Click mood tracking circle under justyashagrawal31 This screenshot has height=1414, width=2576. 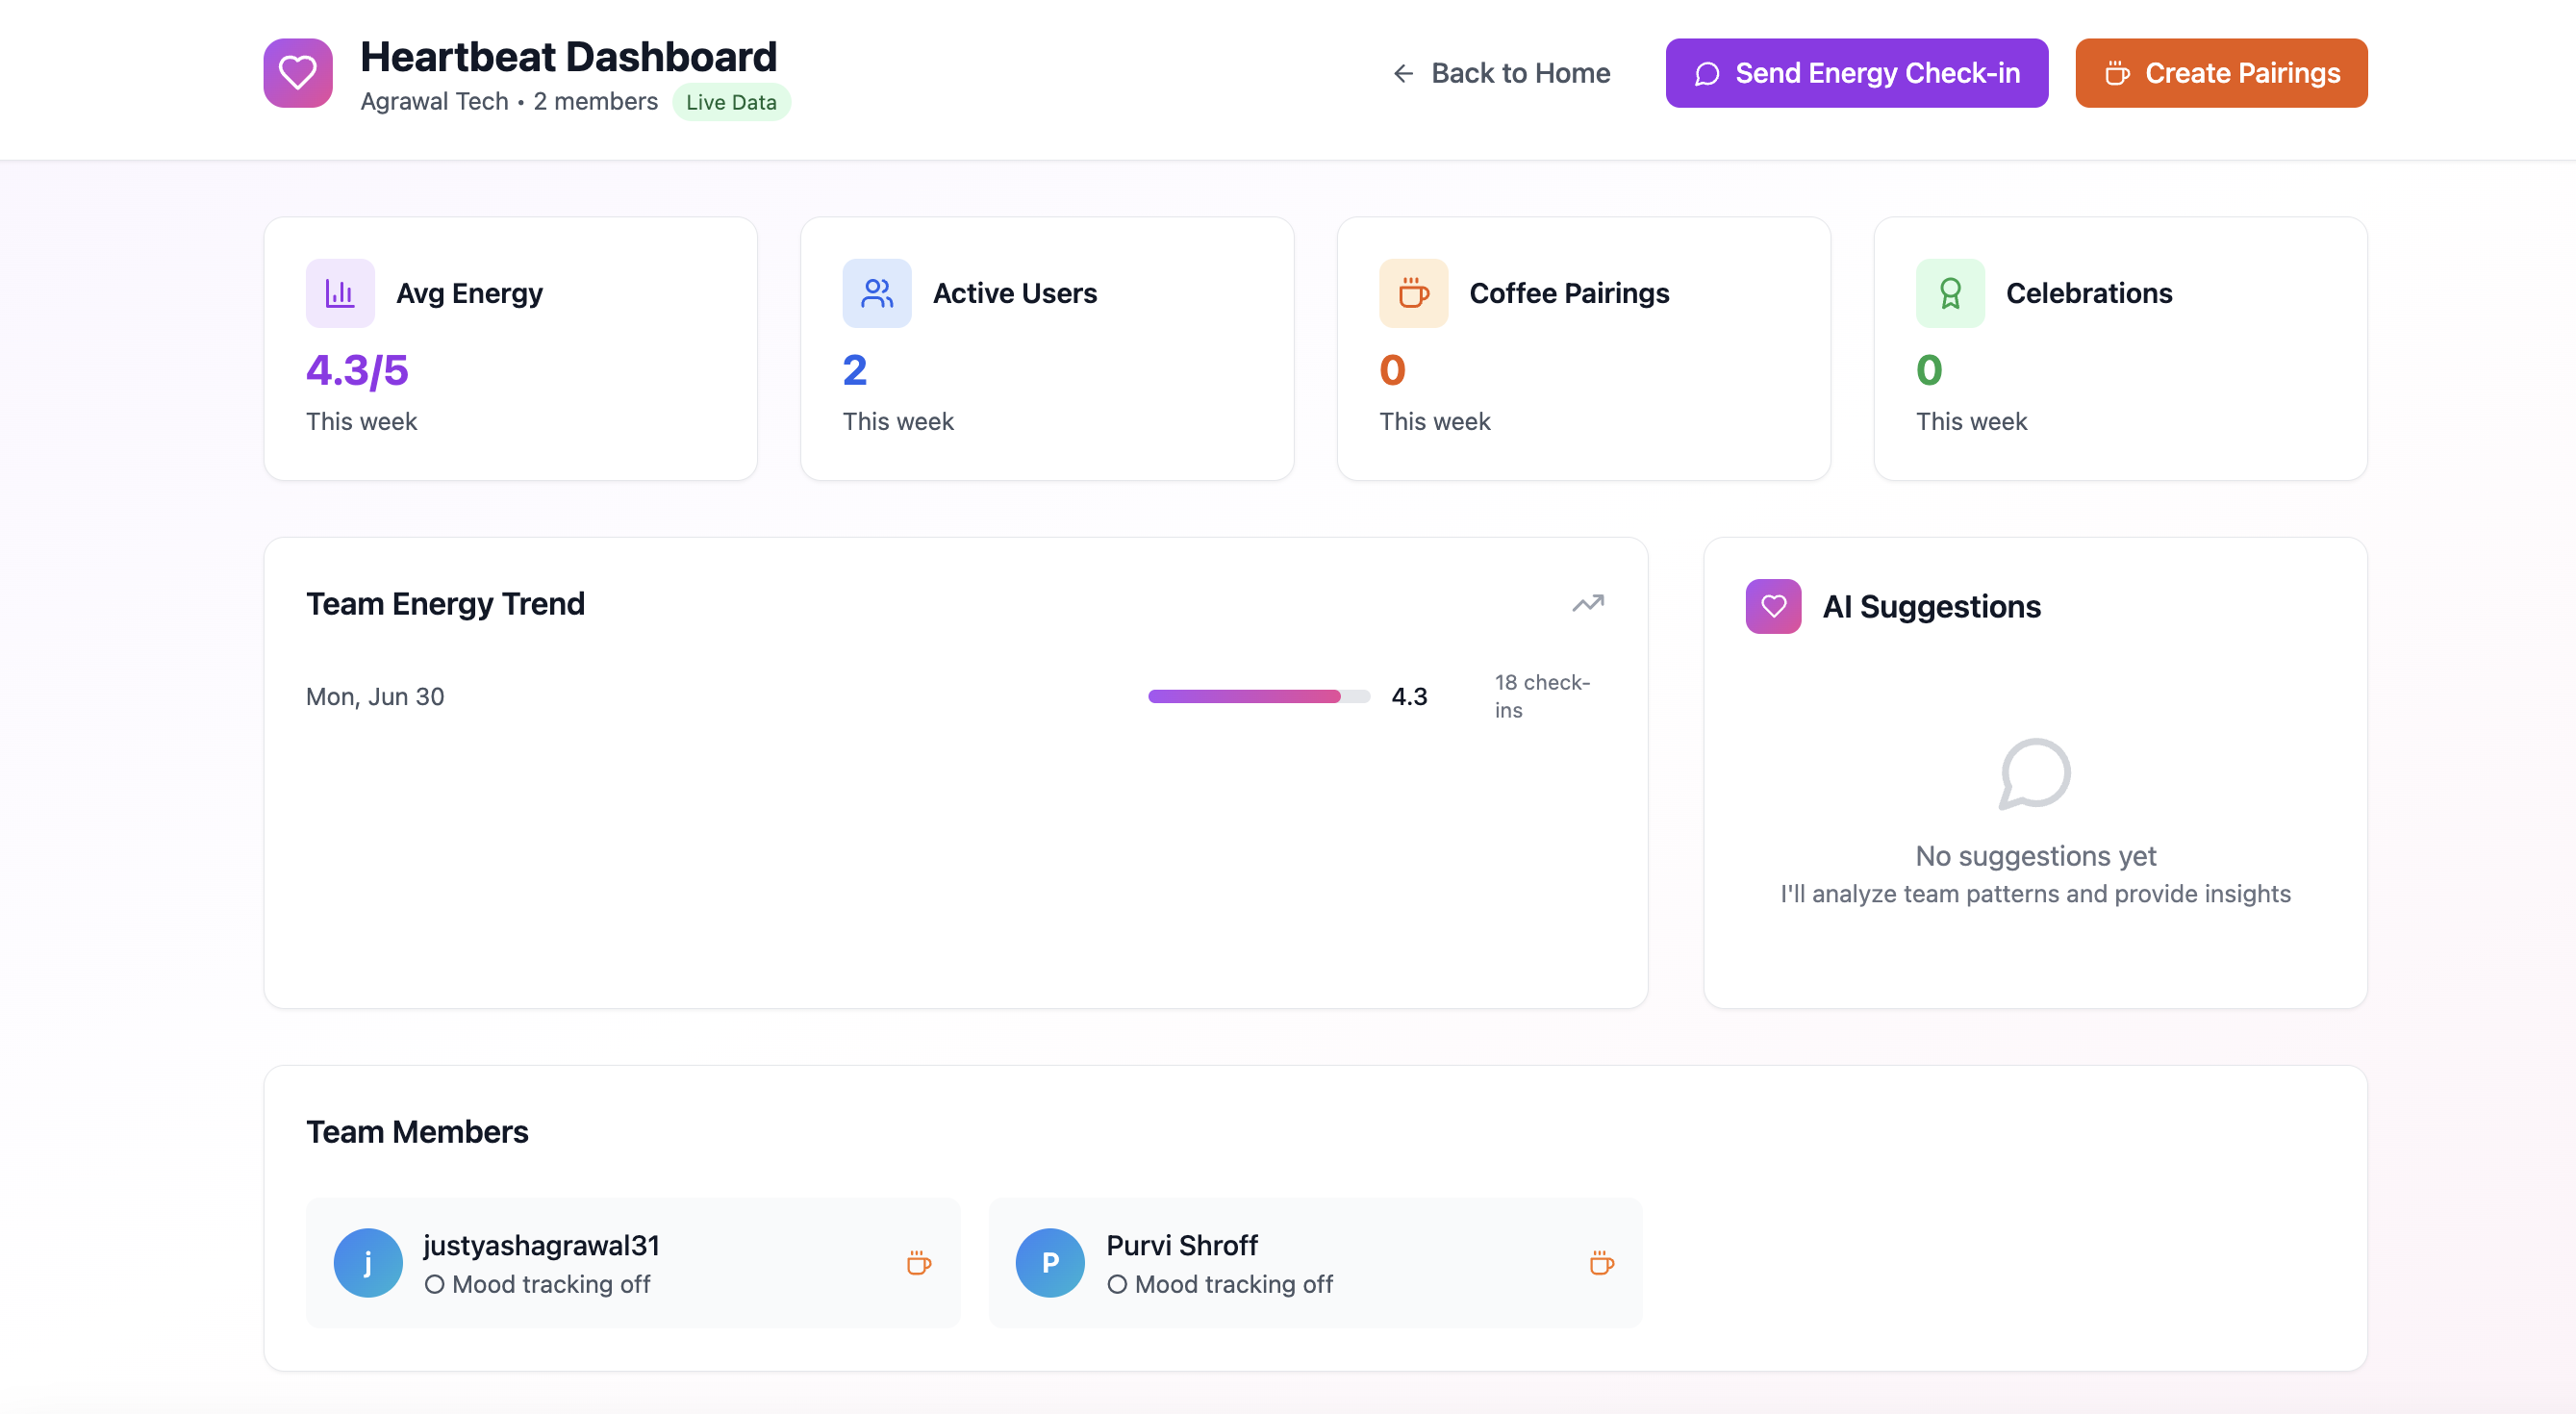pyautogui.click(x=434, y=1284)
